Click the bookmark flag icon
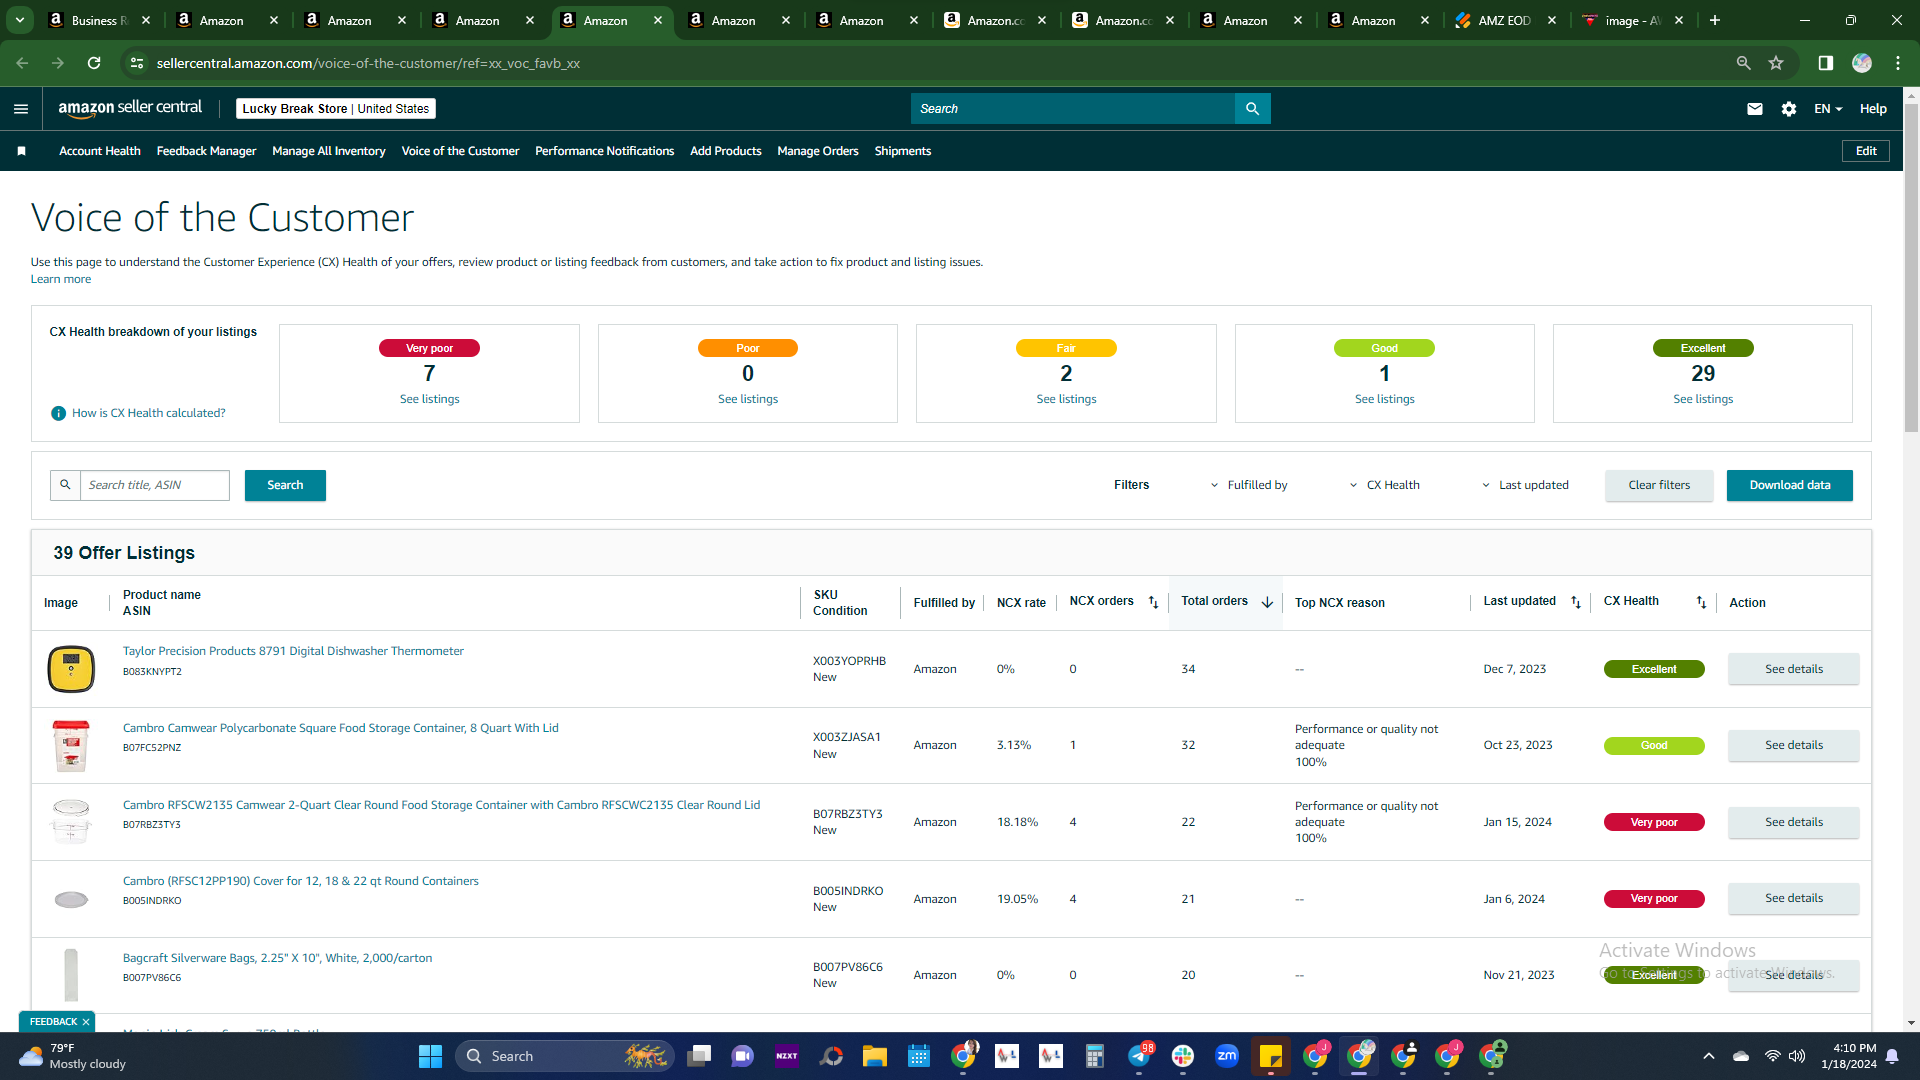The width and height of the screenshot is (1920, 1080). click(x=22, y=151)
